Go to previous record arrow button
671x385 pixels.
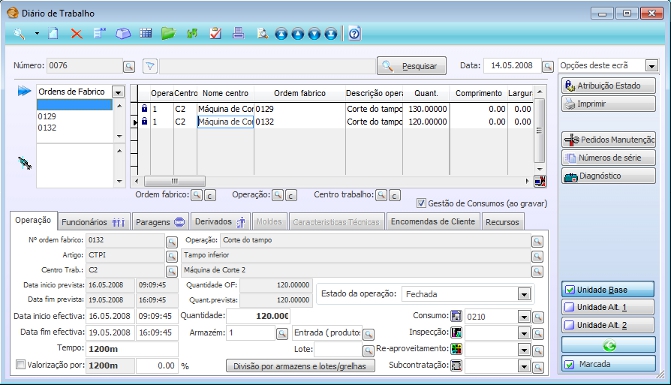click(298, 34)
